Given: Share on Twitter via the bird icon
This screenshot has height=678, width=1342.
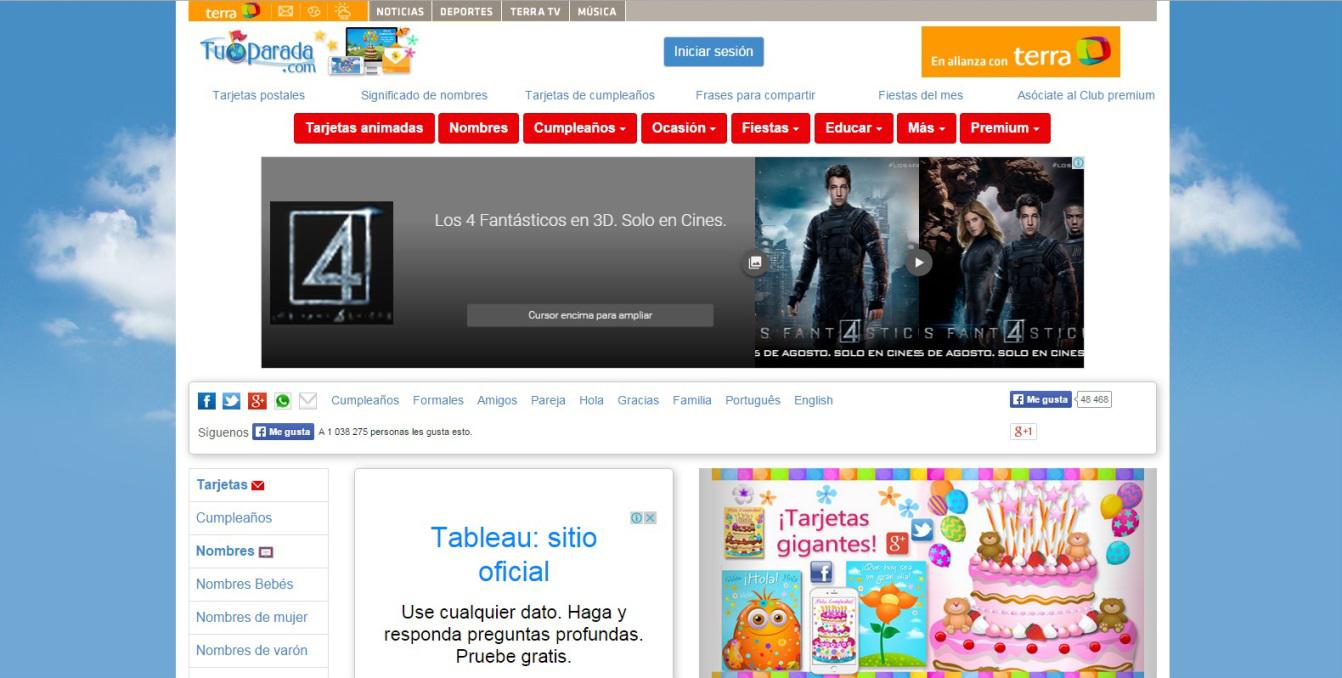Looking at the screenshot, I should point(231,401).
